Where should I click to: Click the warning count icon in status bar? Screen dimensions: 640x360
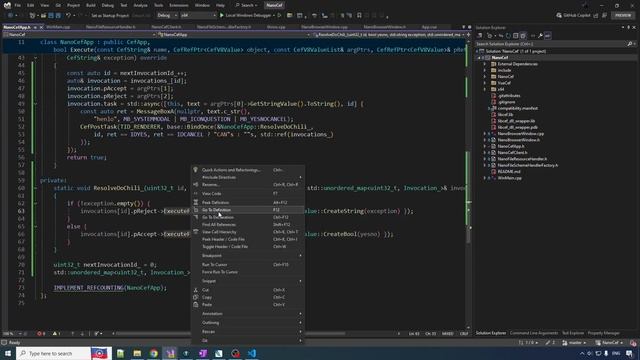pos(56,333)
